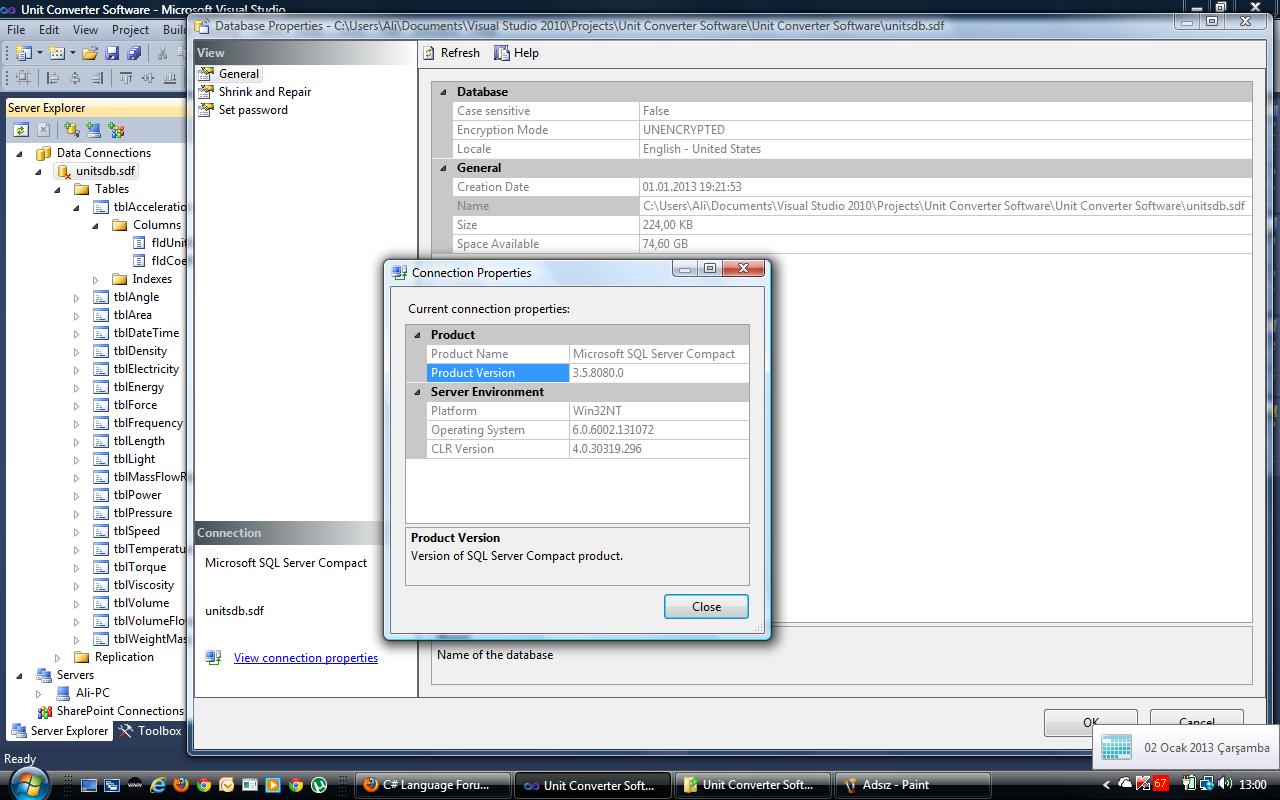Expand Ali-PC server node
1280x800 pixels.
[39, 693]
